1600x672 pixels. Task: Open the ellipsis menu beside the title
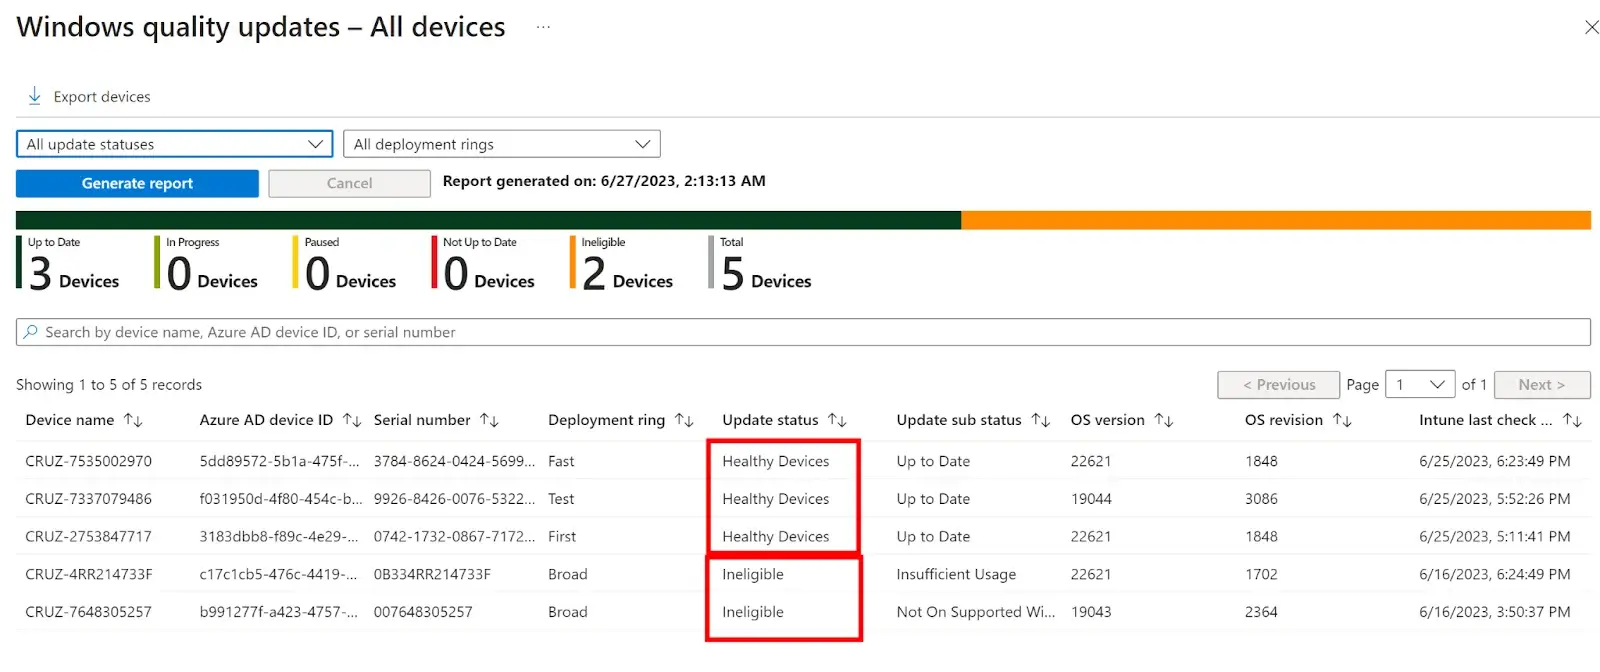[x=543, y=27]
